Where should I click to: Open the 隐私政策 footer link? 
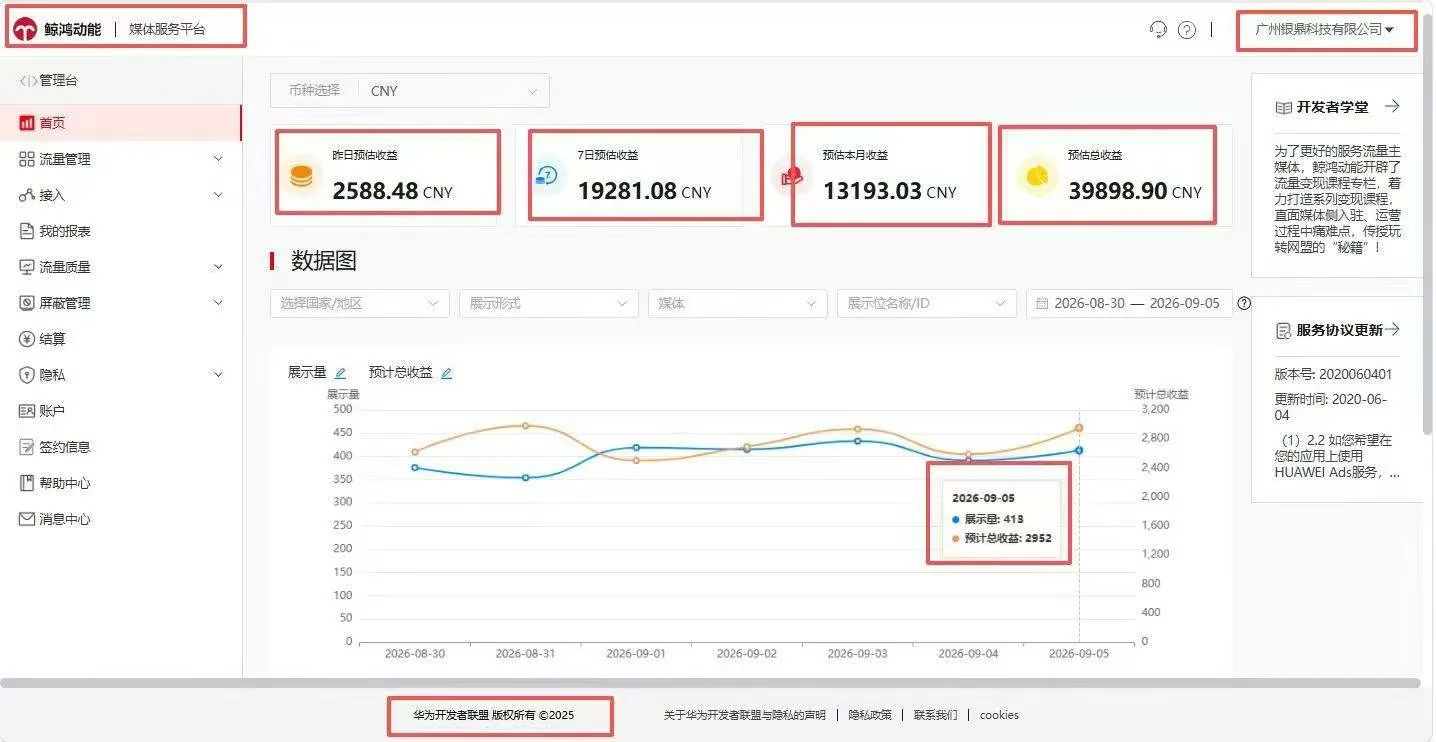point(870,715)
